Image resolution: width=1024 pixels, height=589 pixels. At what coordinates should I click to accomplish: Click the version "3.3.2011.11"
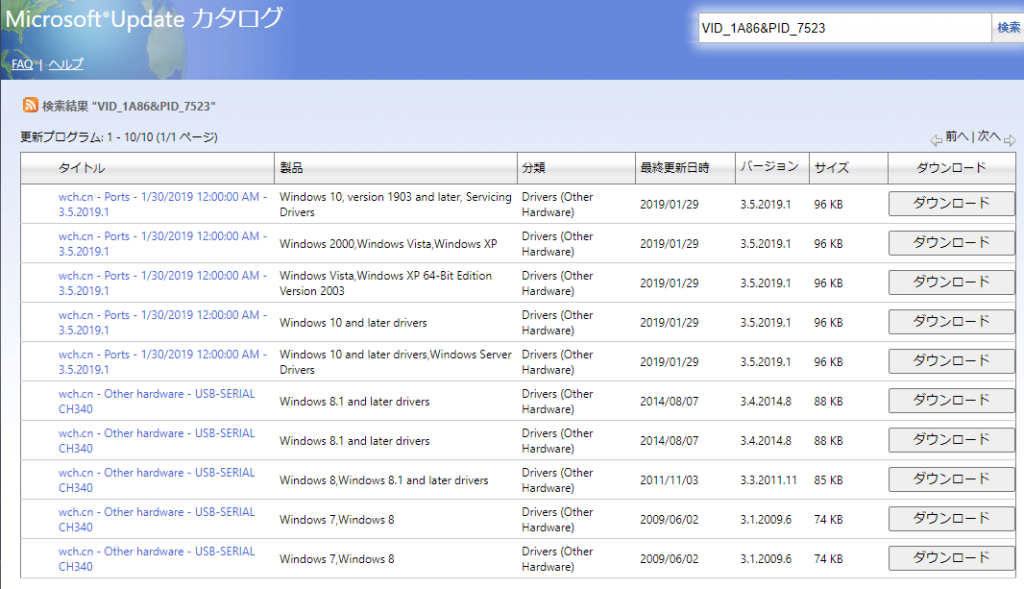pos(769,480)
